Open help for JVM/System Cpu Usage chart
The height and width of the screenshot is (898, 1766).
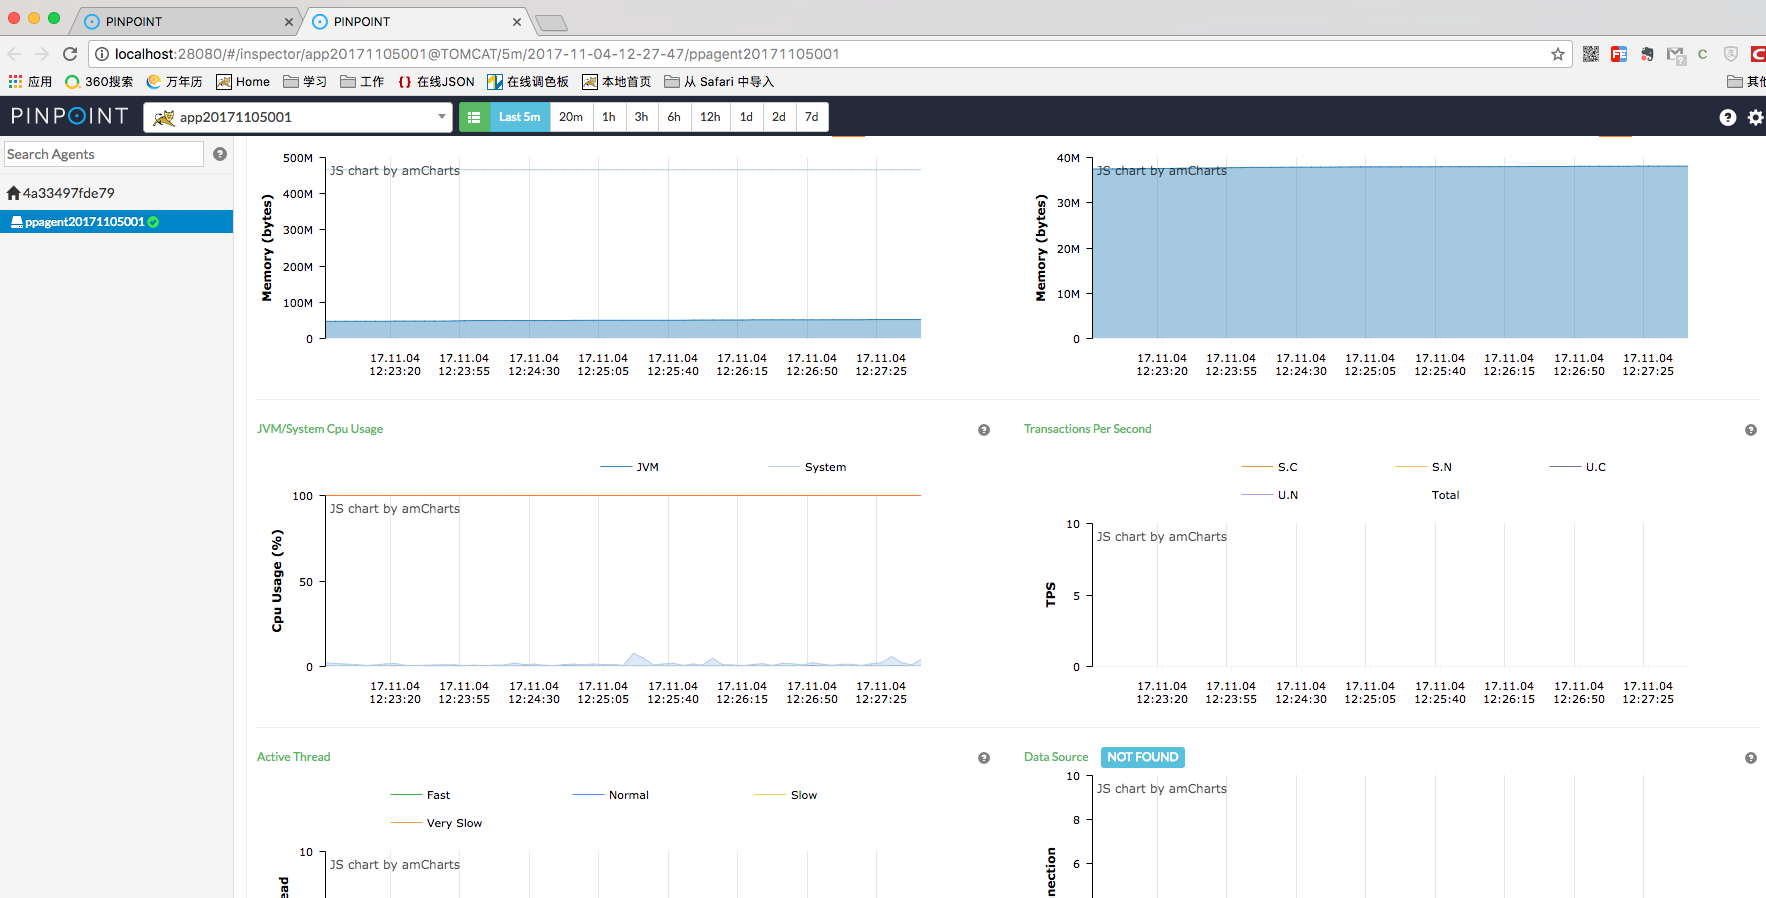(x=984, y=430)
